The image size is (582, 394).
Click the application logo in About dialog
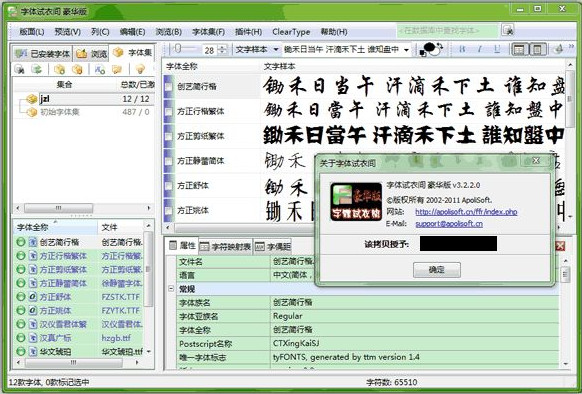[356, 202]
